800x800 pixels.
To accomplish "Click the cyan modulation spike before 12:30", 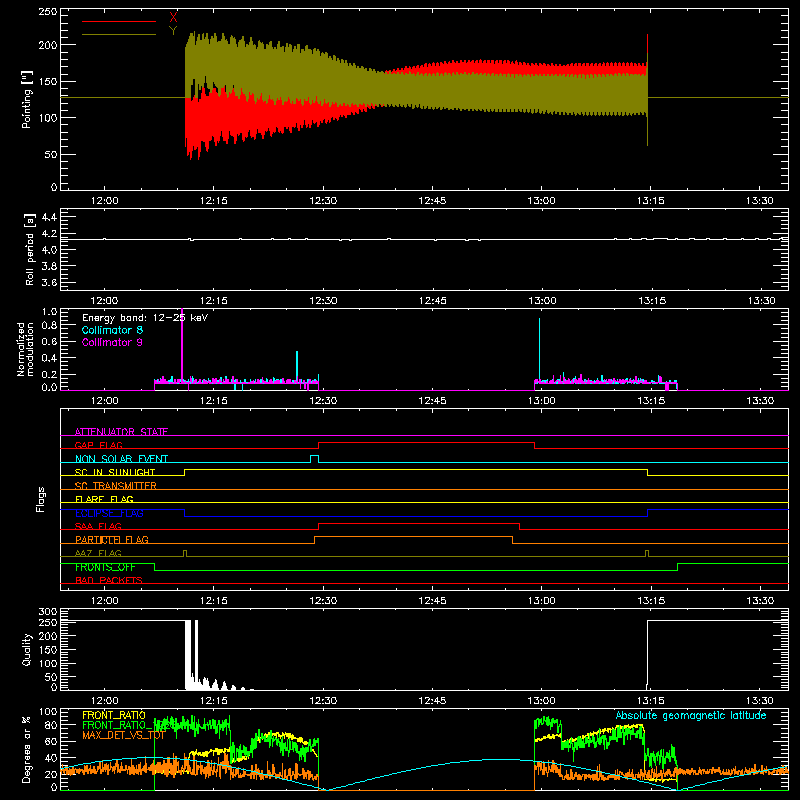I will tap(297, 365).
